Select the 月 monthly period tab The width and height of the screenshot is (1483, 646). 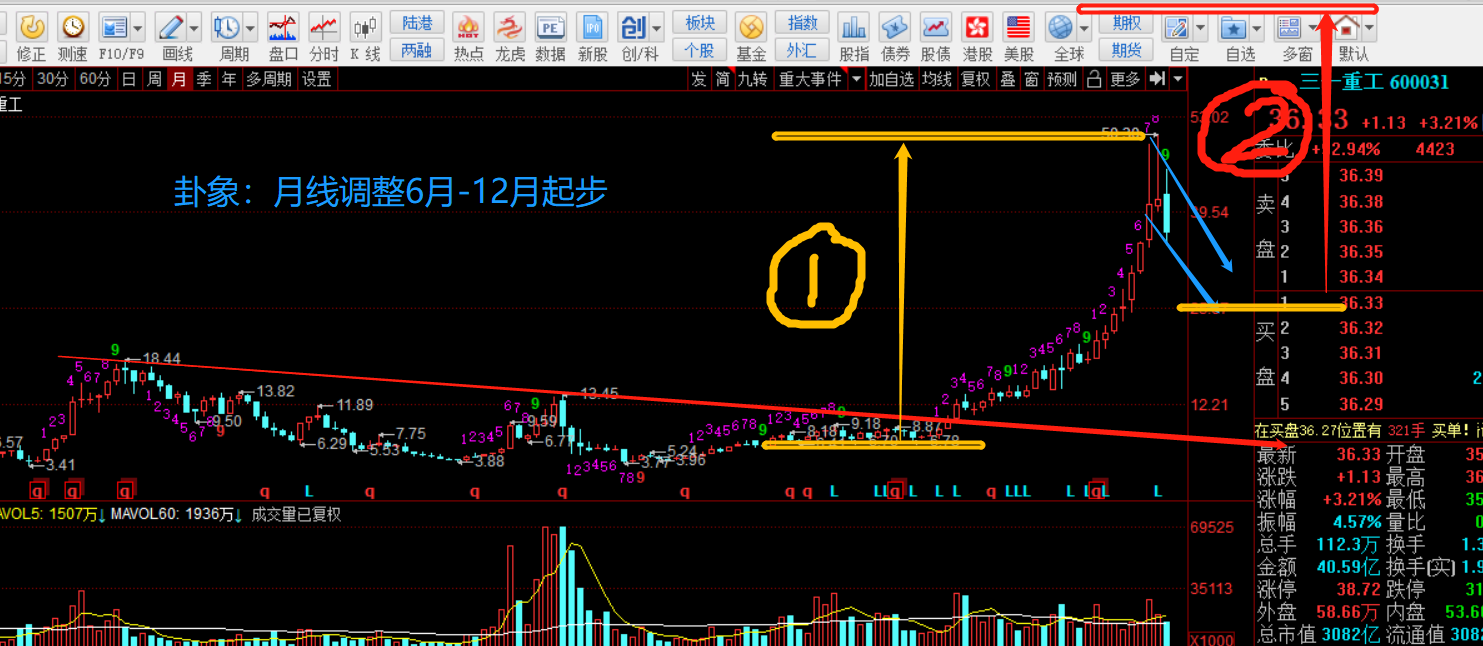(x=179, y=79)
